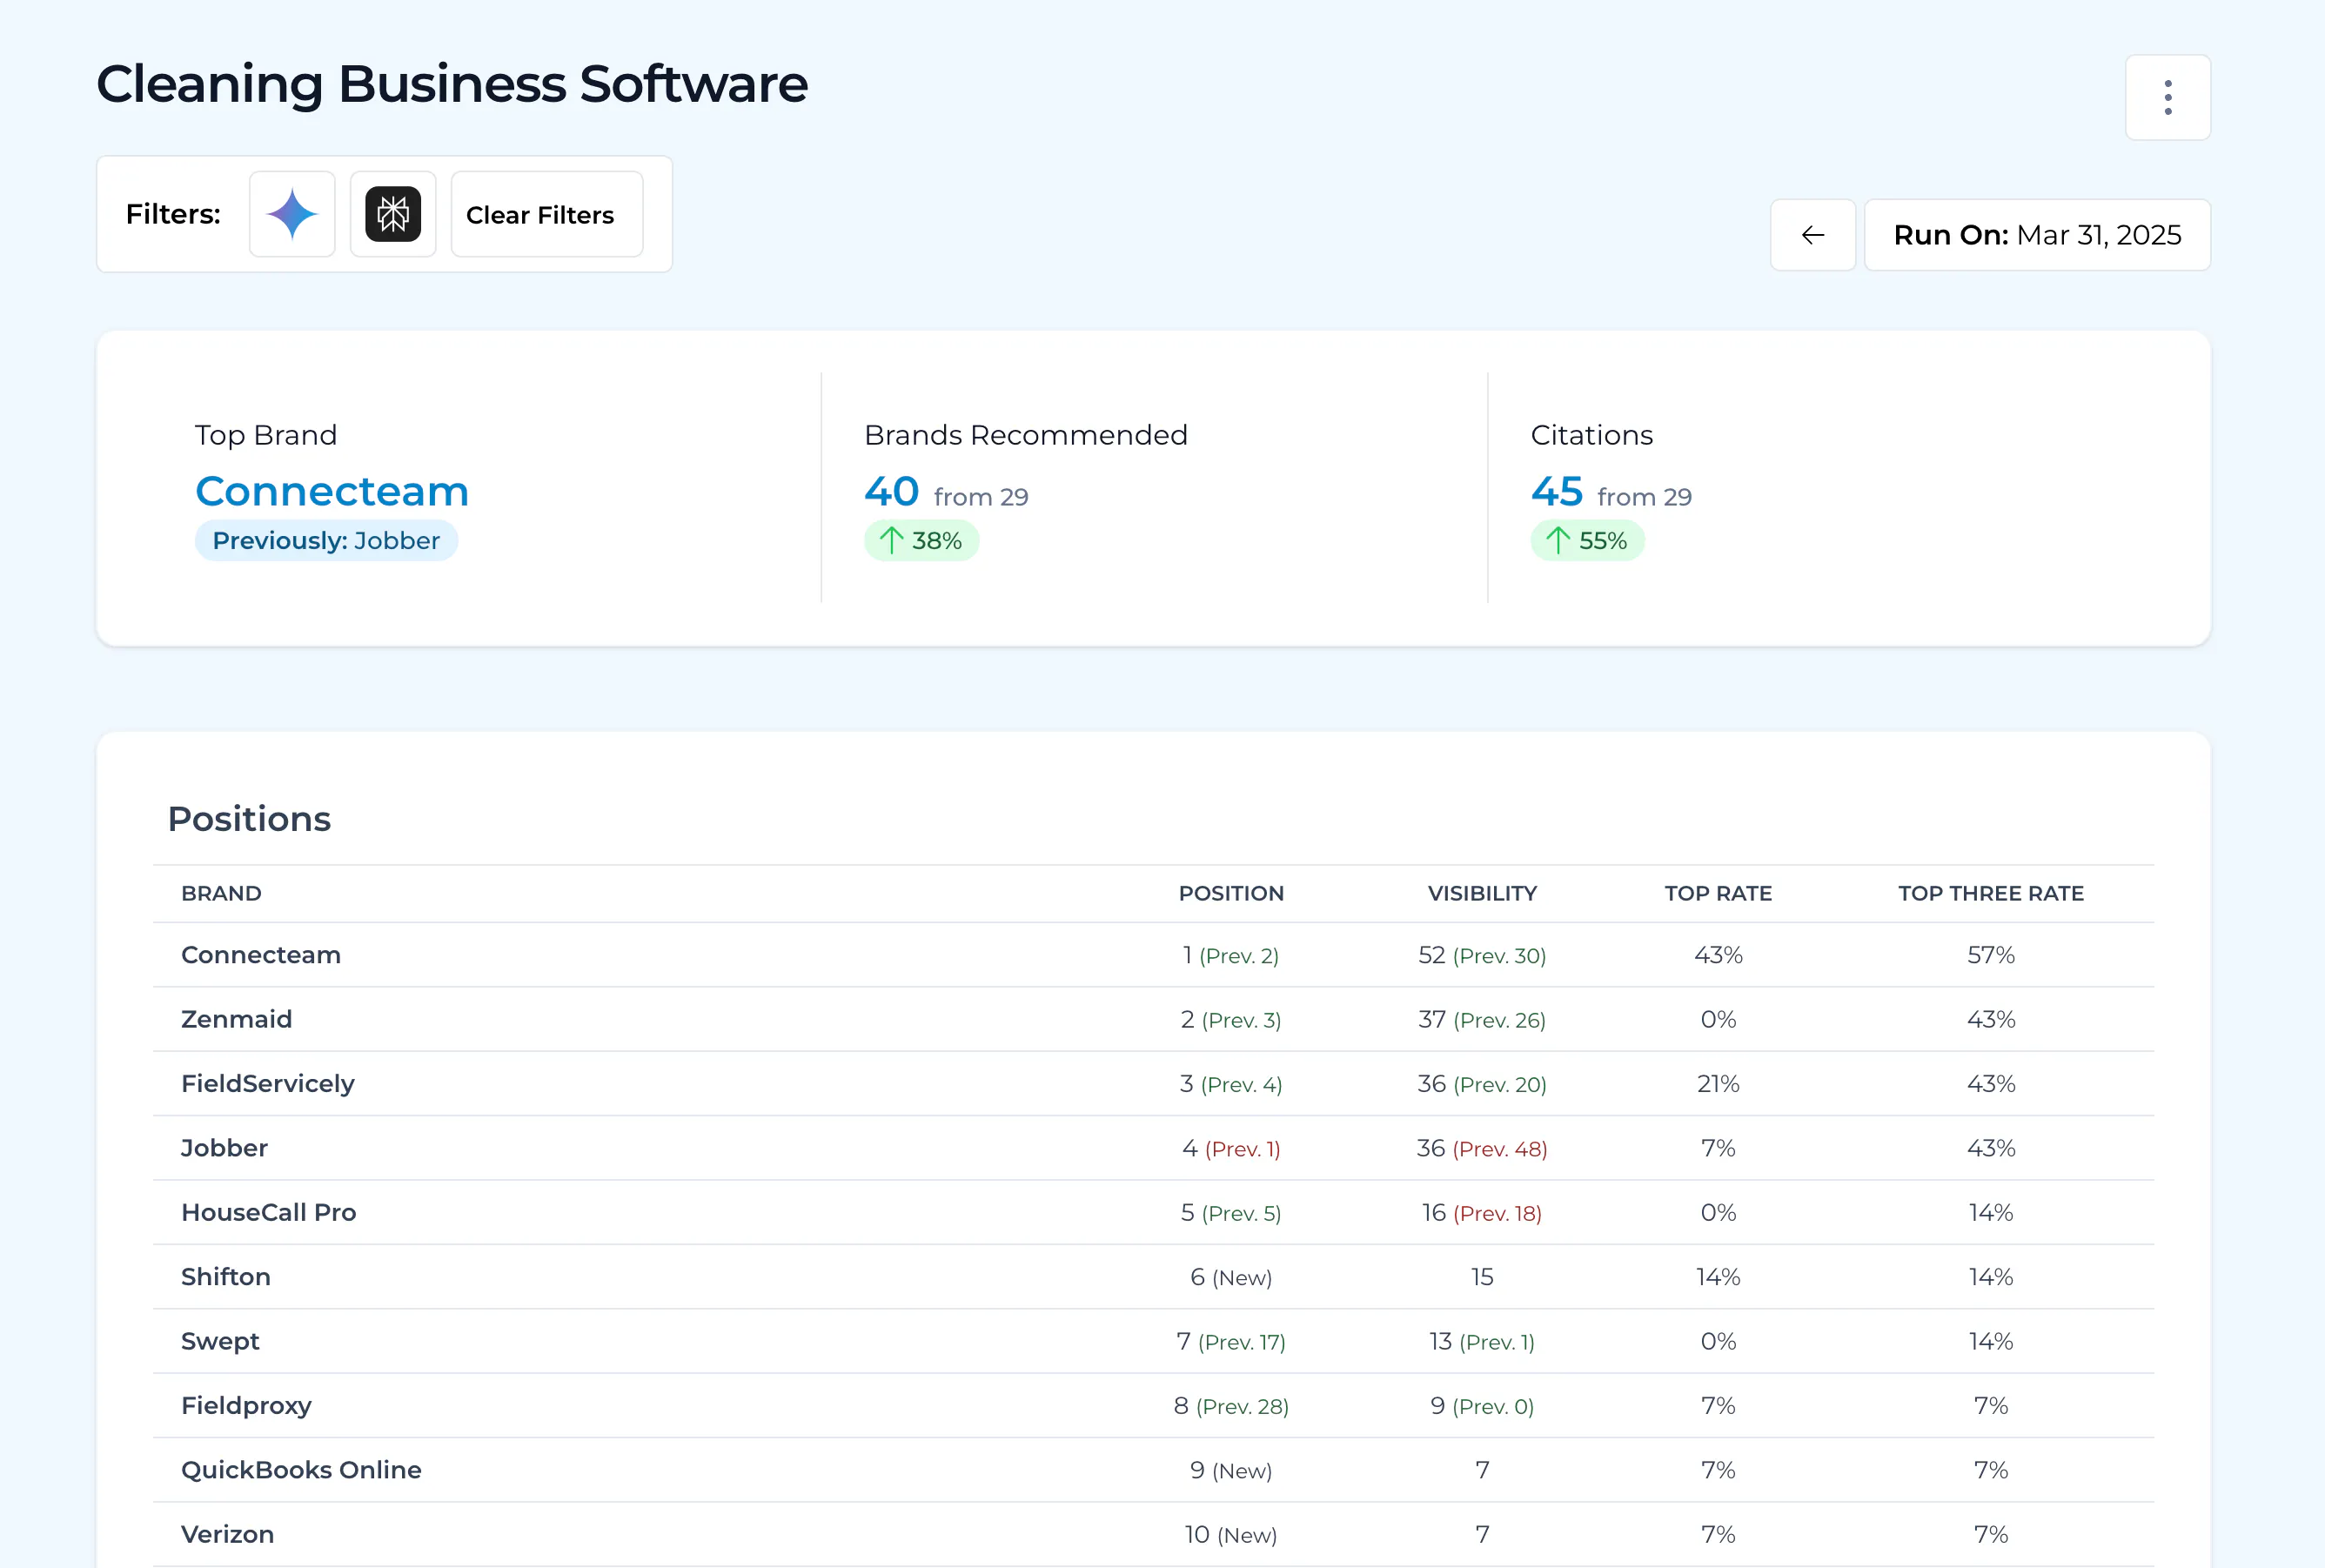This screenshot has width=2325, height=1568.
Task: Click Zenmaid's visibility 37 (Prev. 26) cell
Action: point(1482,1019)
